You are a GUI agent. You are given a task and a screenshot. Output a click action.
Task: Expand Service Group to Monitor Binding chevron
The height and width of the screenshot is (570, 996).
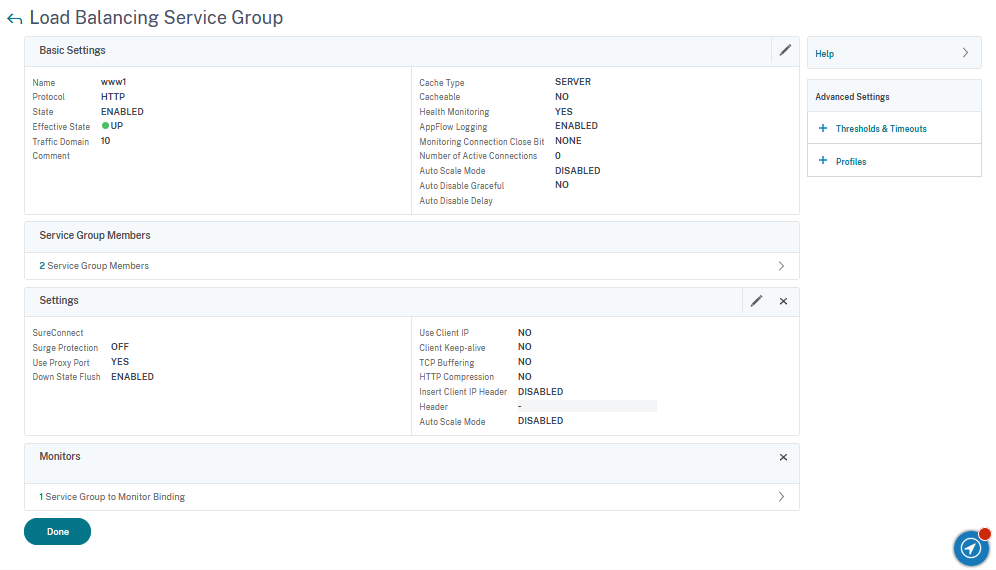click(x=781, y=497)
